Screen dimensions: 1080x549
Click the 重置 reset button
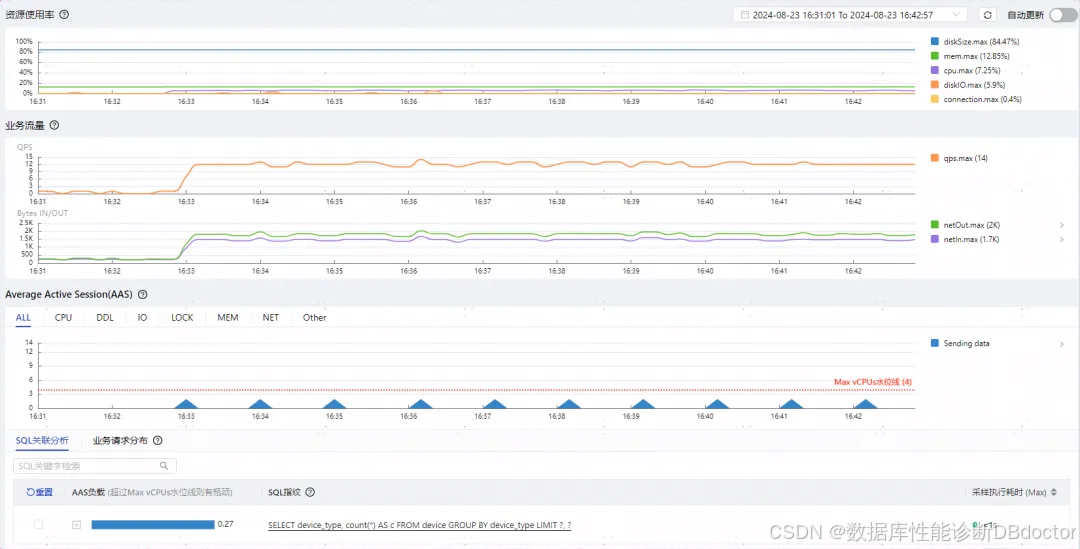[x=39, y=493]
